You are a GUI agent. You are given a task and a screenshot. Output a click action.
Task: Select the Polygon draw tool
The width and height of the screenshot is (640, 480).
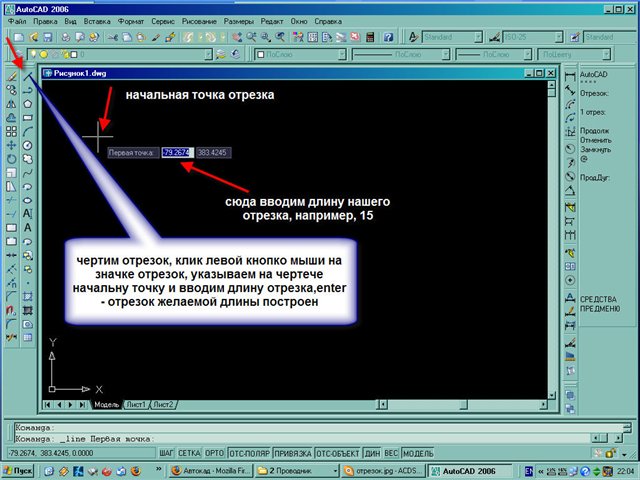pyautogui.click(x=29, y=103)
